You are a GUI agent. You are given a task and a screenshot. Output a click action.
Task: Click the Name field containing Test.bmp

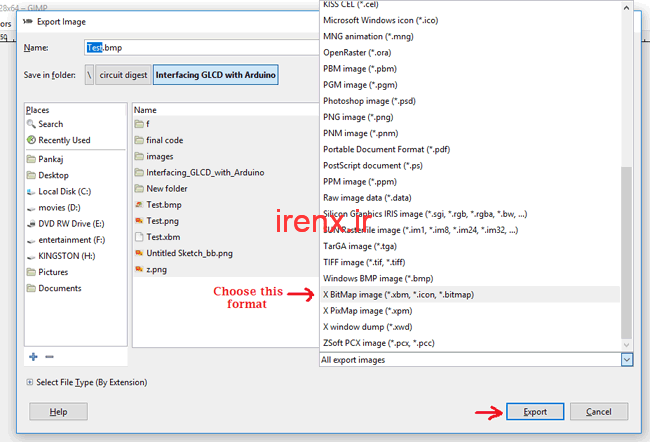pos(201,48)
